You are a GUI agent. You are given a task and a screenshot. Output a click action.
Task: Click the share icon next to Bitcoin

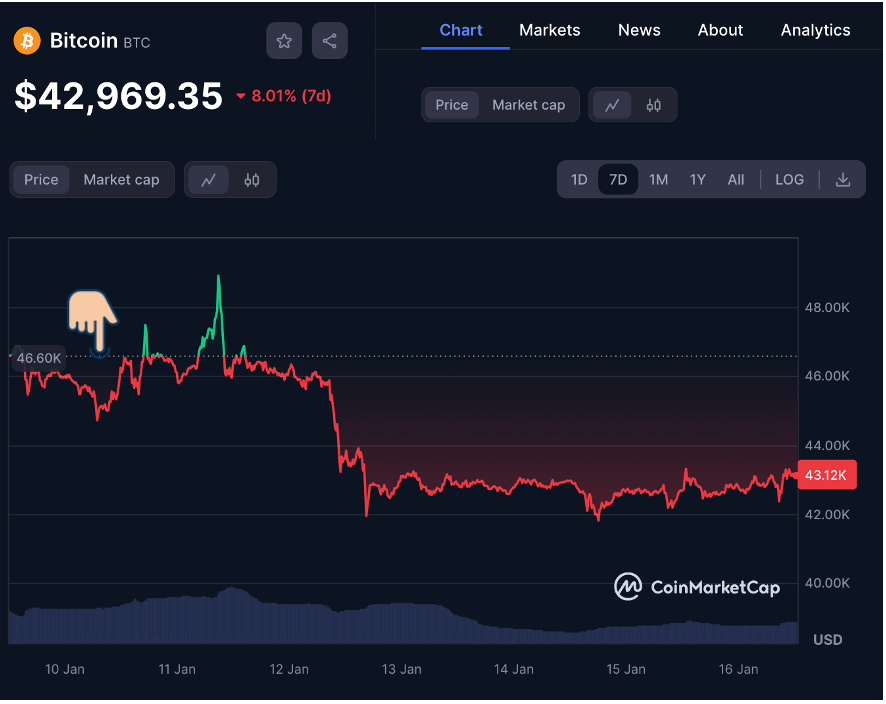coord(329,41)
